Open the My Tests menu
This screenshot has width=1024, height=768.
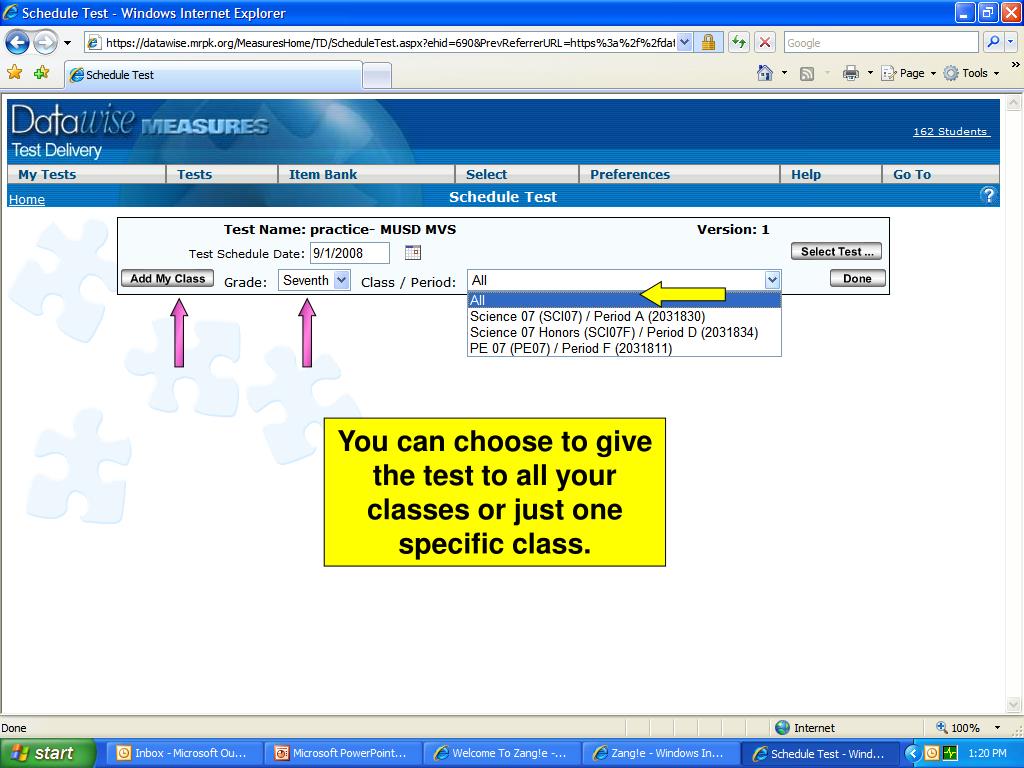(x=47, y=174)
